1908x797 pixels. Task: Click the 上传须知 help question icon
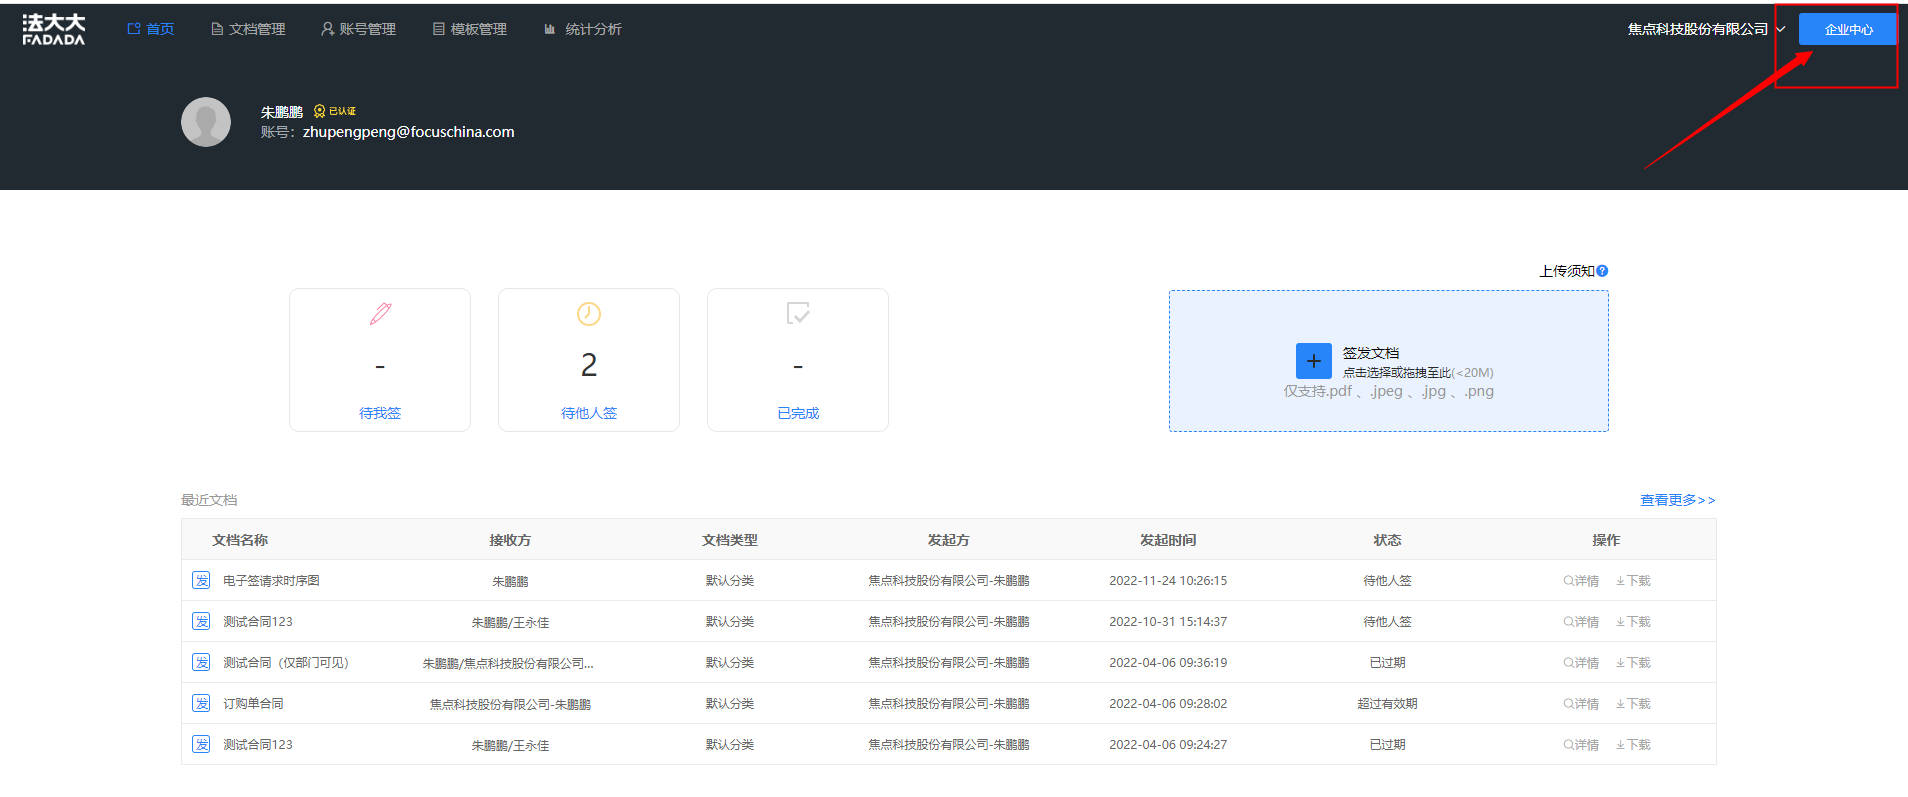tap(1602, 271)
